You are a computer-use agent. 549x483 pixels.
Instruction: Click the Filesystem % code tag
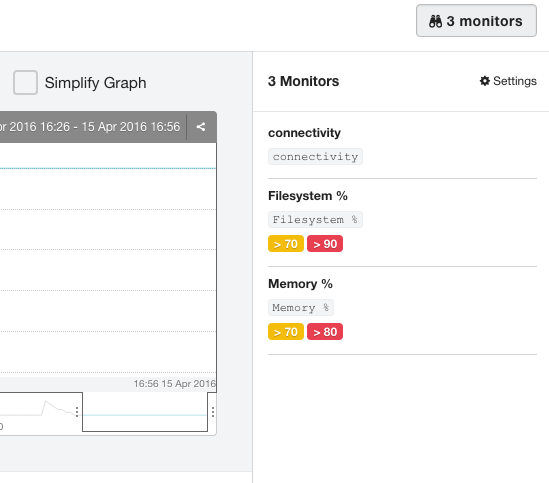click(x=315, y=220)
